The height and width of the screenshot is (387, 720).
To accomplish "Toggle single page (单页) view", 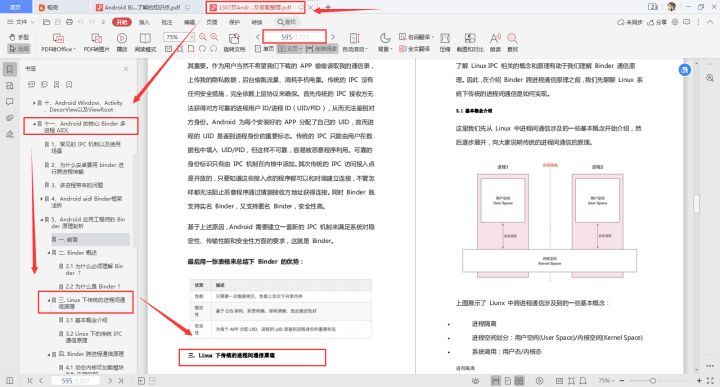I will [265, 49].
